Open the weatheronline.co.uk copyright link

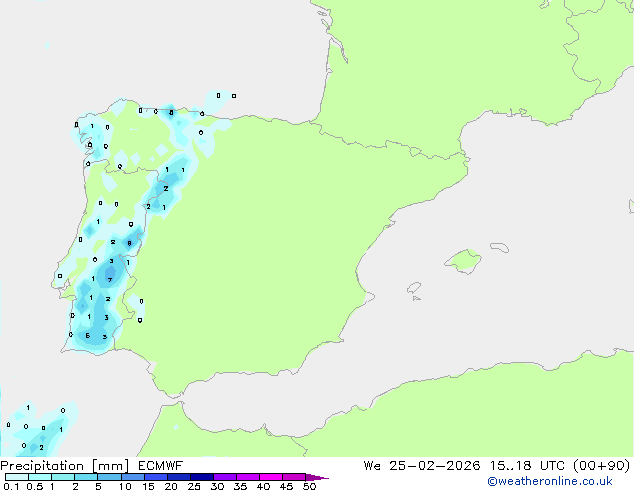550,481
